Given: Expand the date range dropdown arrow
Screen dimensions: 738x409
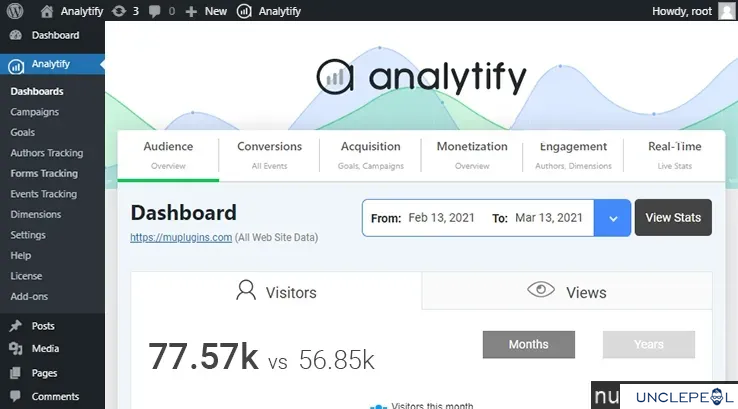Looking at the screenshot, I should [612, 218].
